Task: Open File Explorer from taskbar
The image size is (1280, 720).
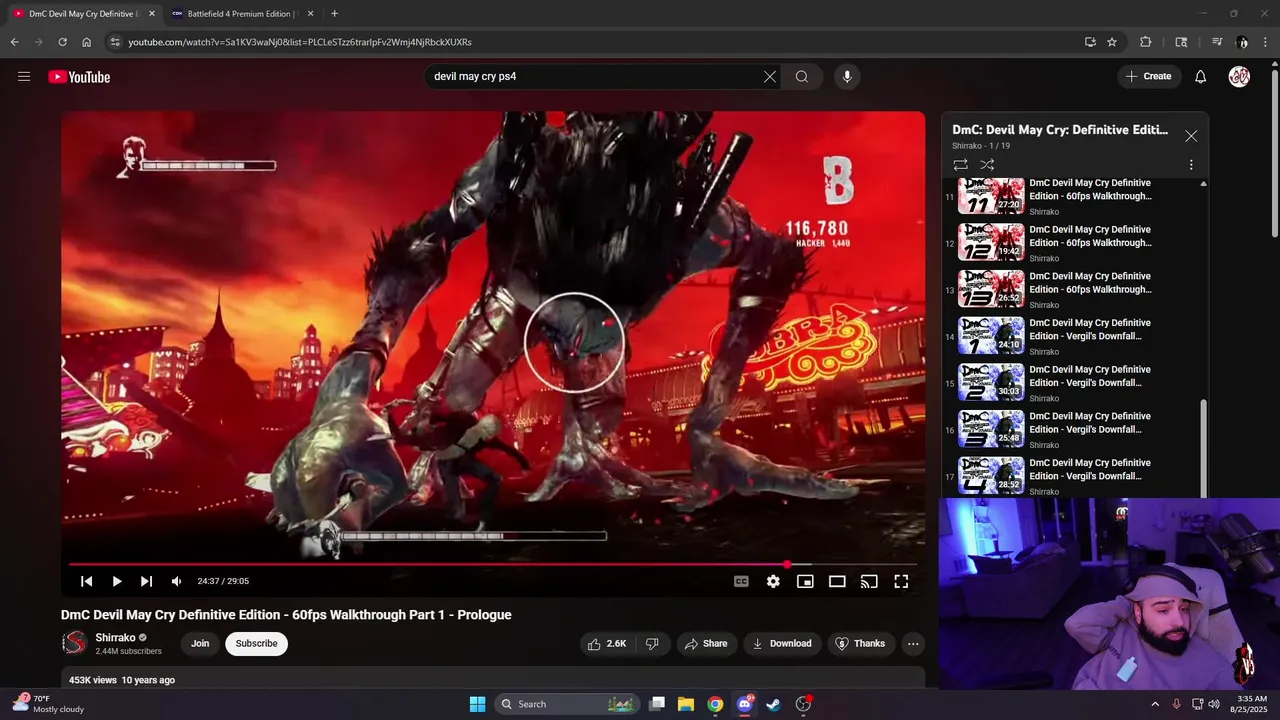Action: [x=686, y=704]
